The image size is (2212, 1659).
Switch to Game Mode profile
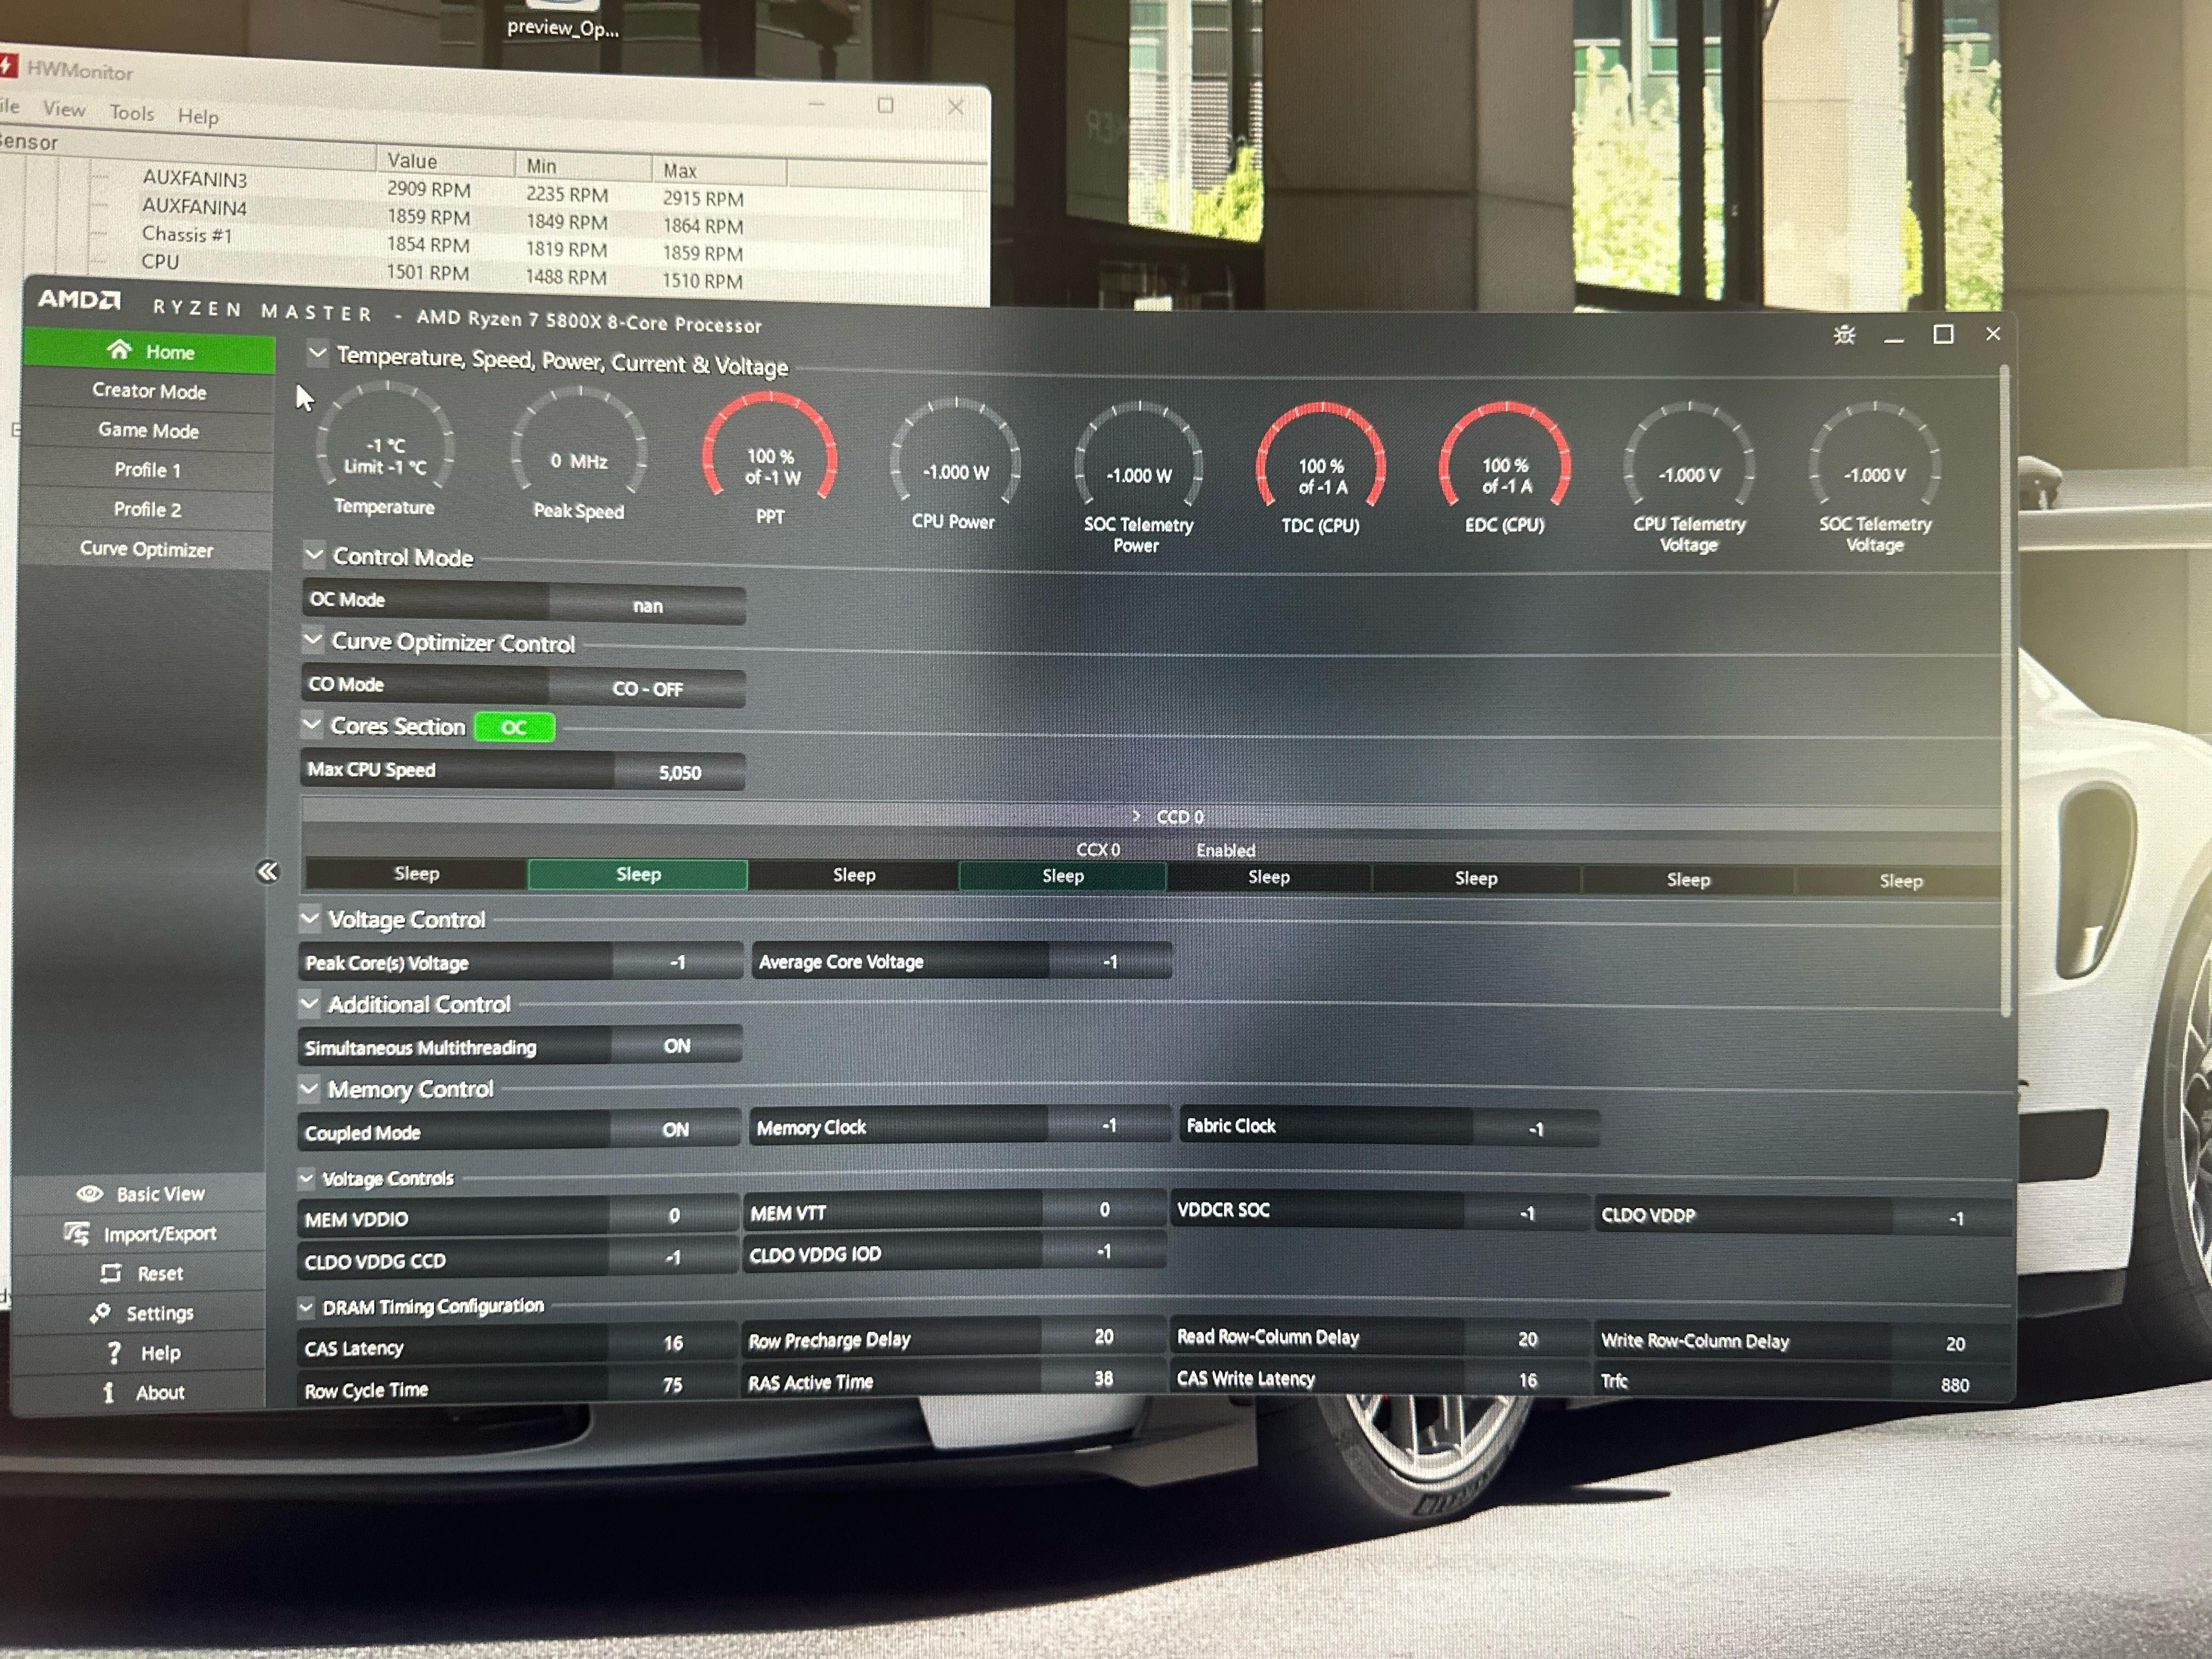pyautogui.click(x=148, y=431)
